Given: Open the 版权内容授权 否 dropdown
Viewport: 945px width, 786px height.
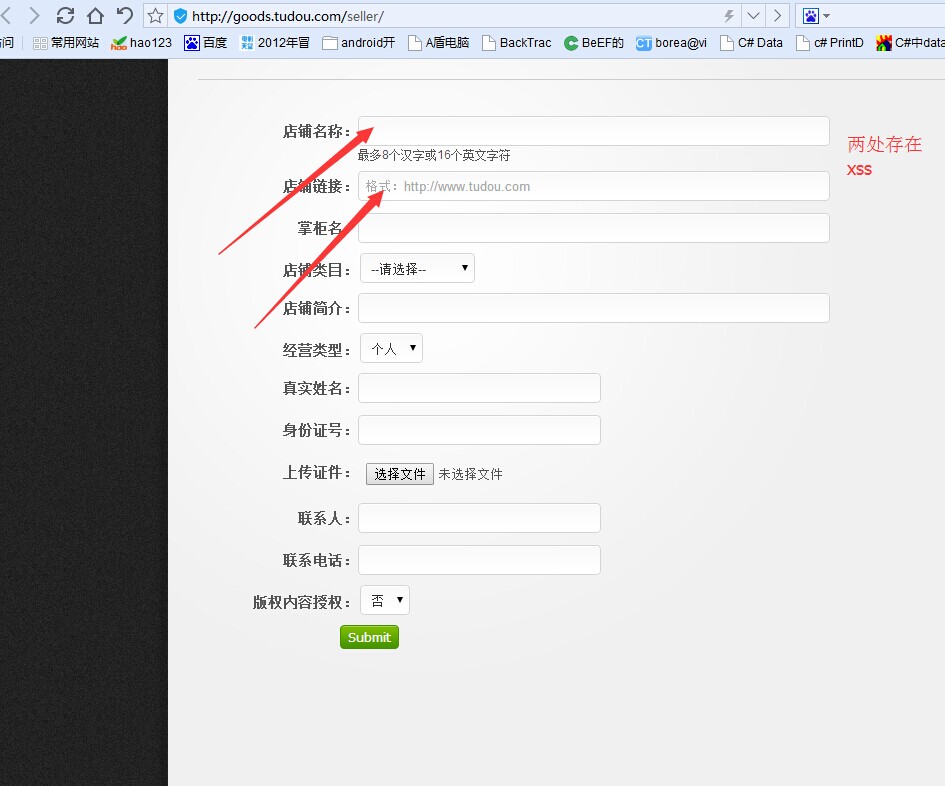Looking at the screenshot, I should 385,600.
